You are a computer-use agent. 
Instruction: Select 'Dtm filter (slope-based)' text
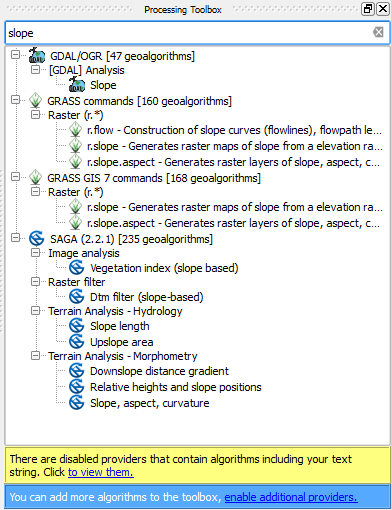[x=147, y=297]
